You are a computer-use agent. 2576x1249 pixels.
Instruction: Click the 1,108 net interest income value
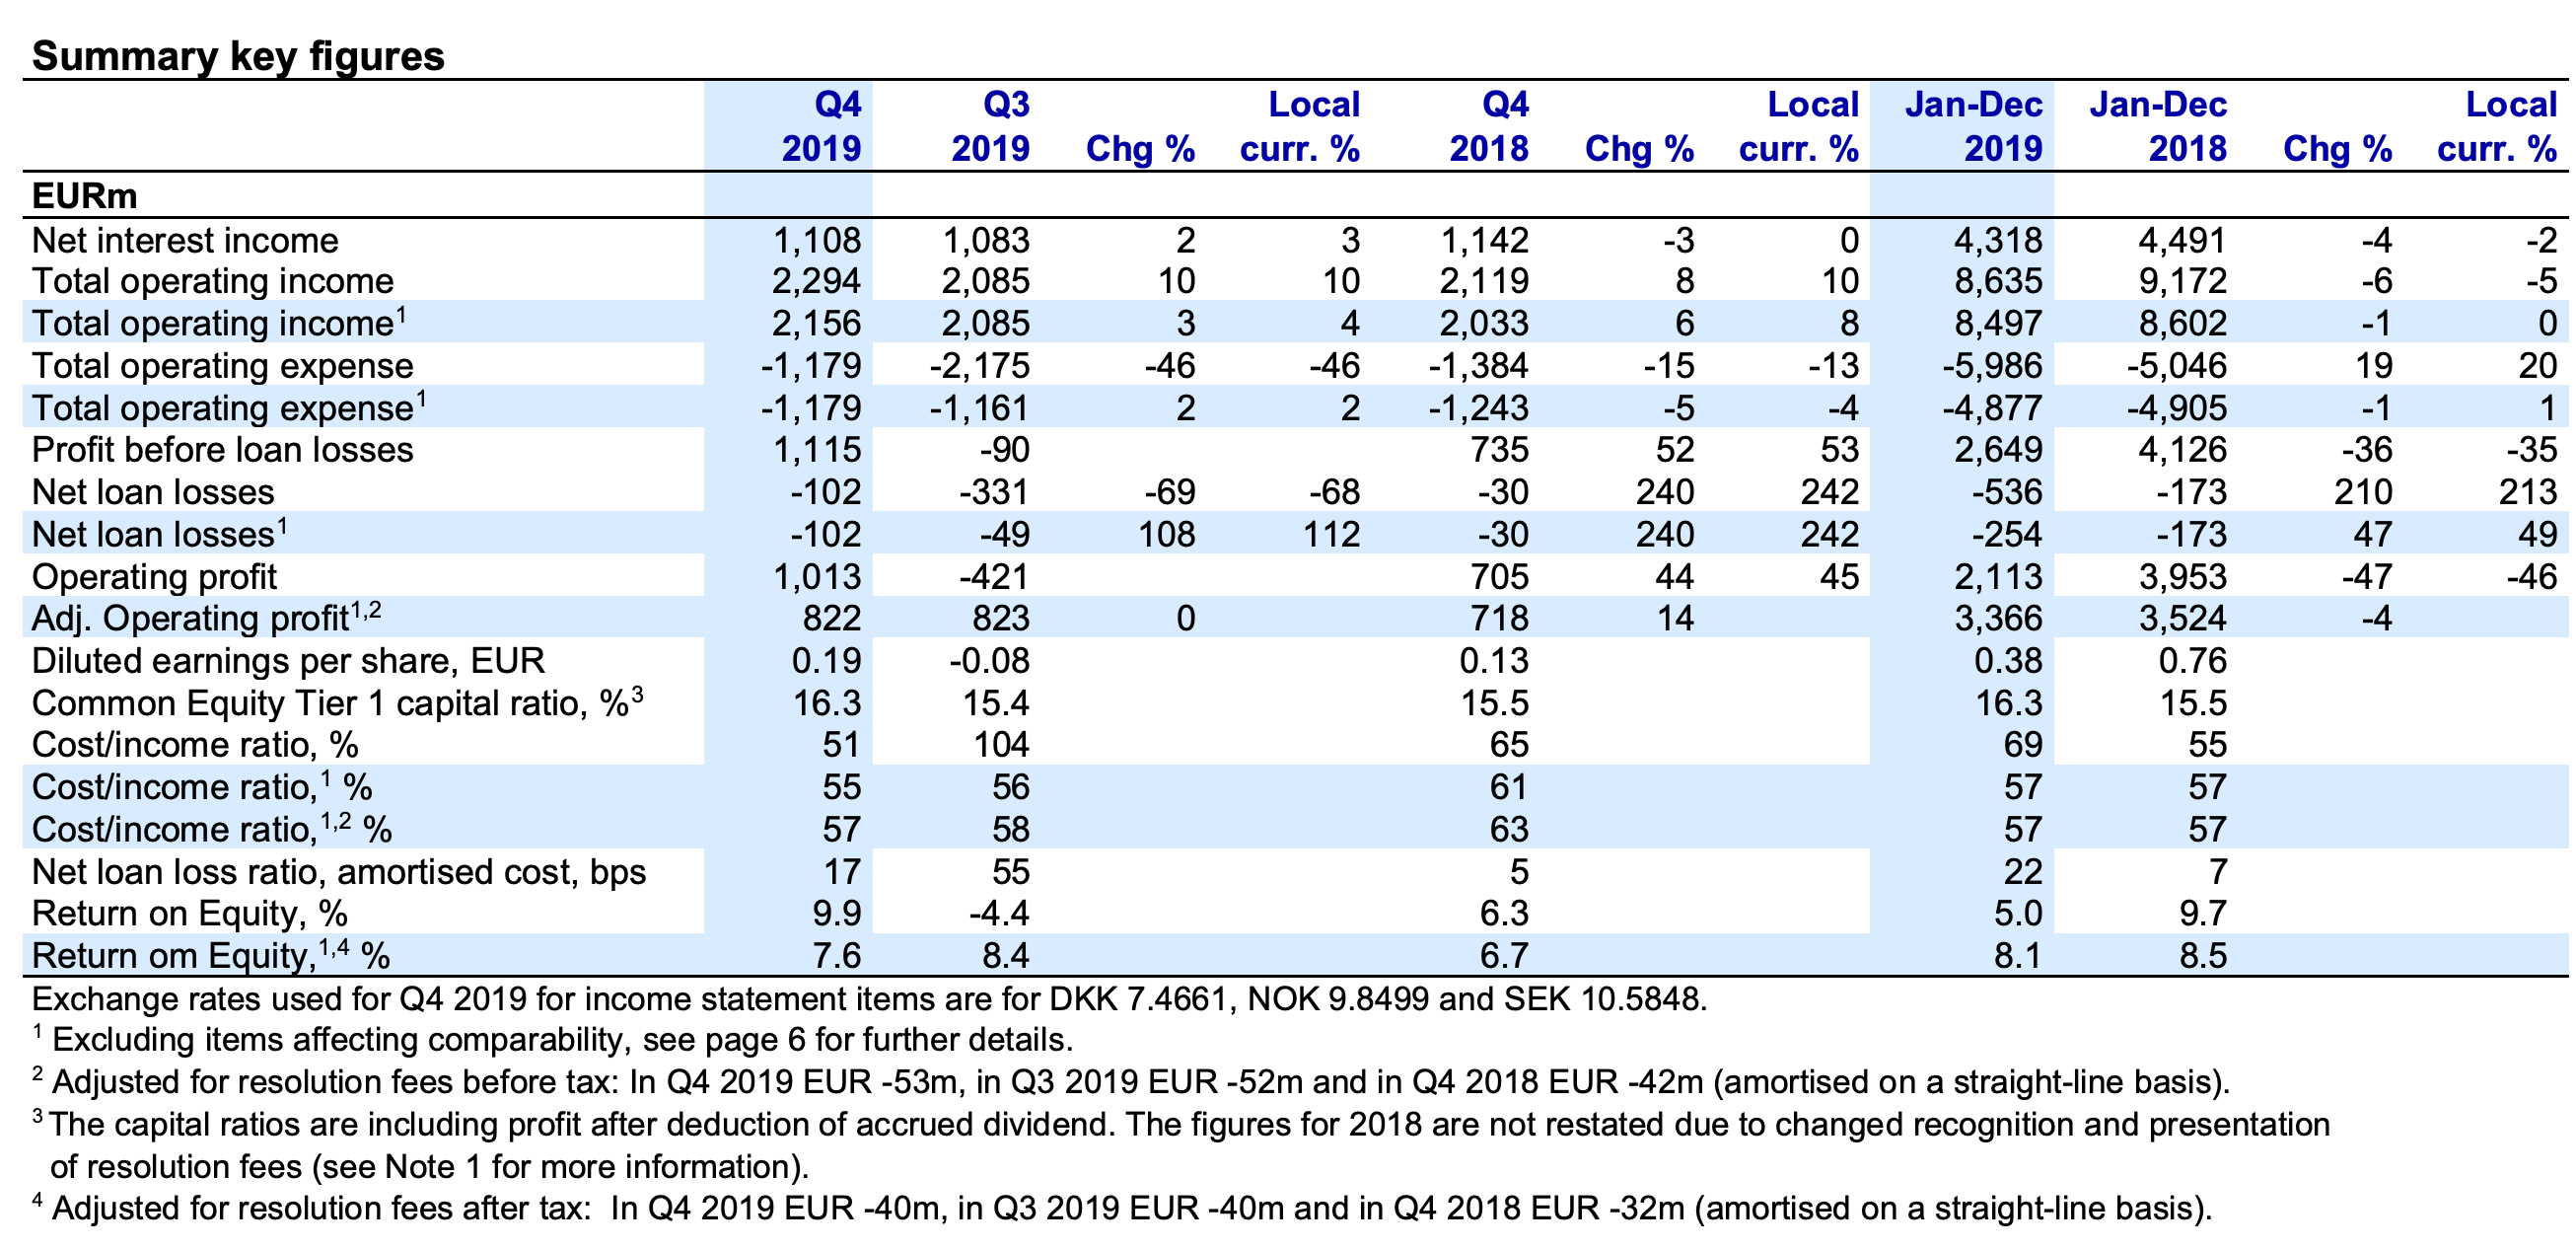(x=816, y=241)
